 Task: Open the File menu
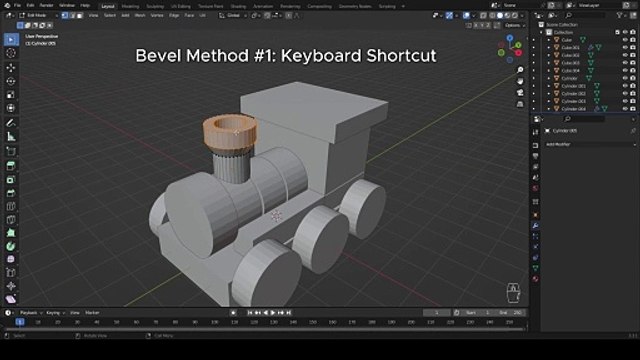coord(18,6)
